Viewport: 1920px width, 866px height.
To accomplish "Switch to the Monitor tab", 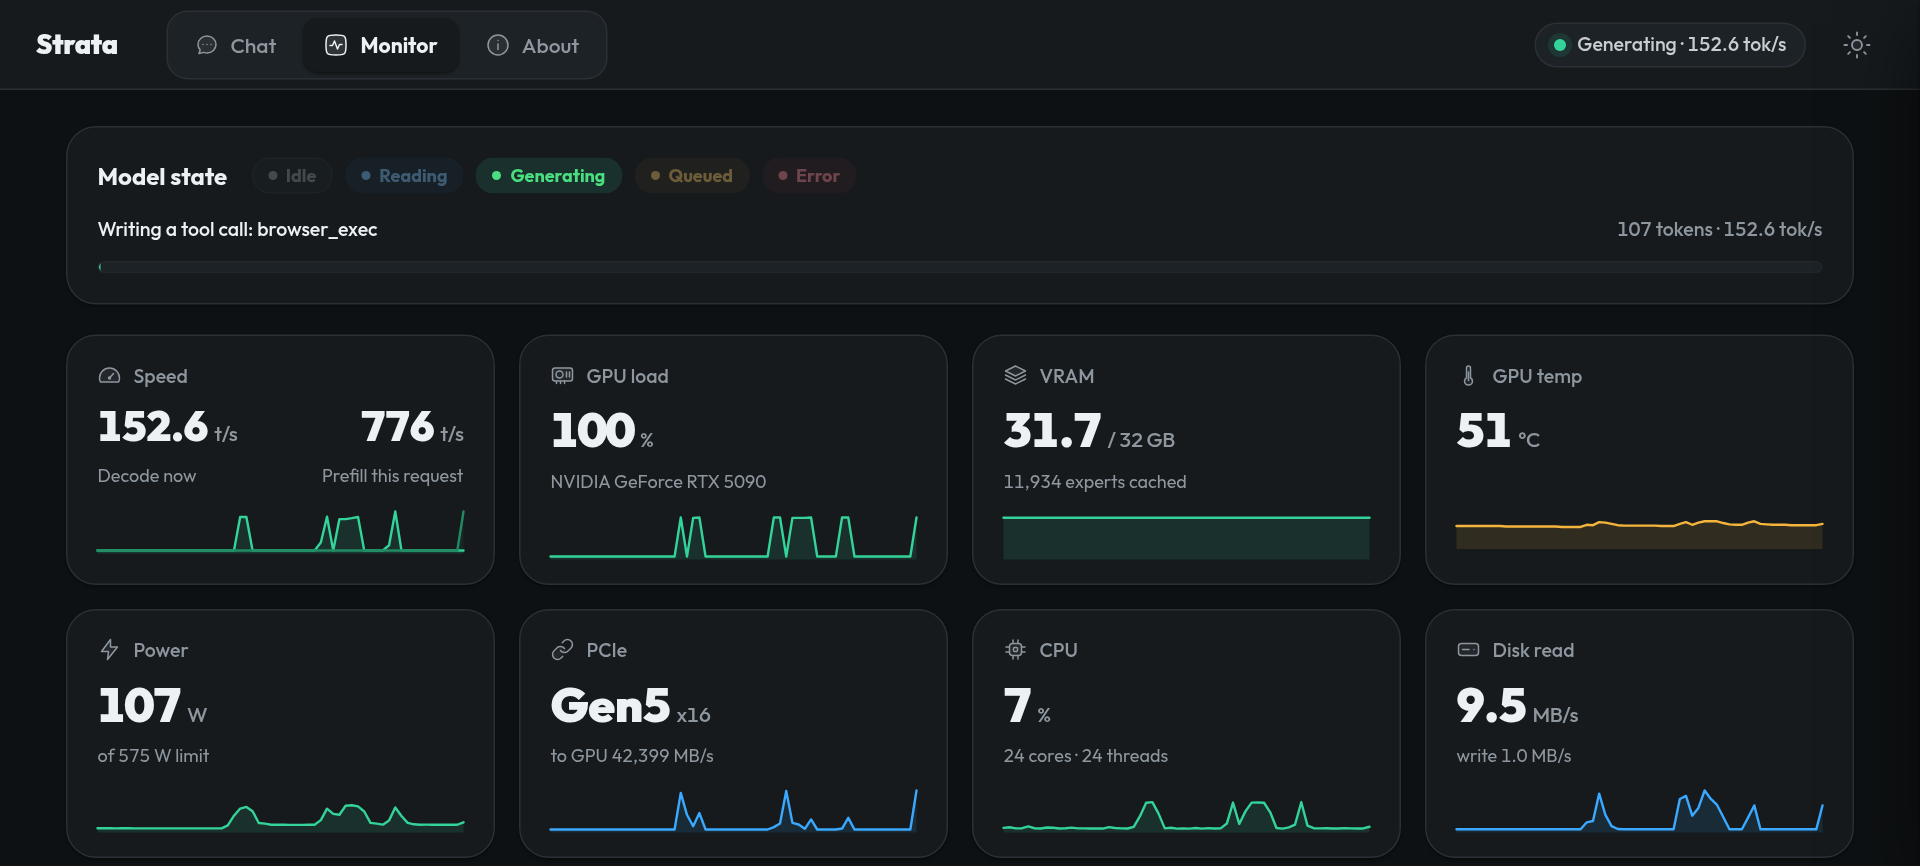I will [x=381, y=46].
